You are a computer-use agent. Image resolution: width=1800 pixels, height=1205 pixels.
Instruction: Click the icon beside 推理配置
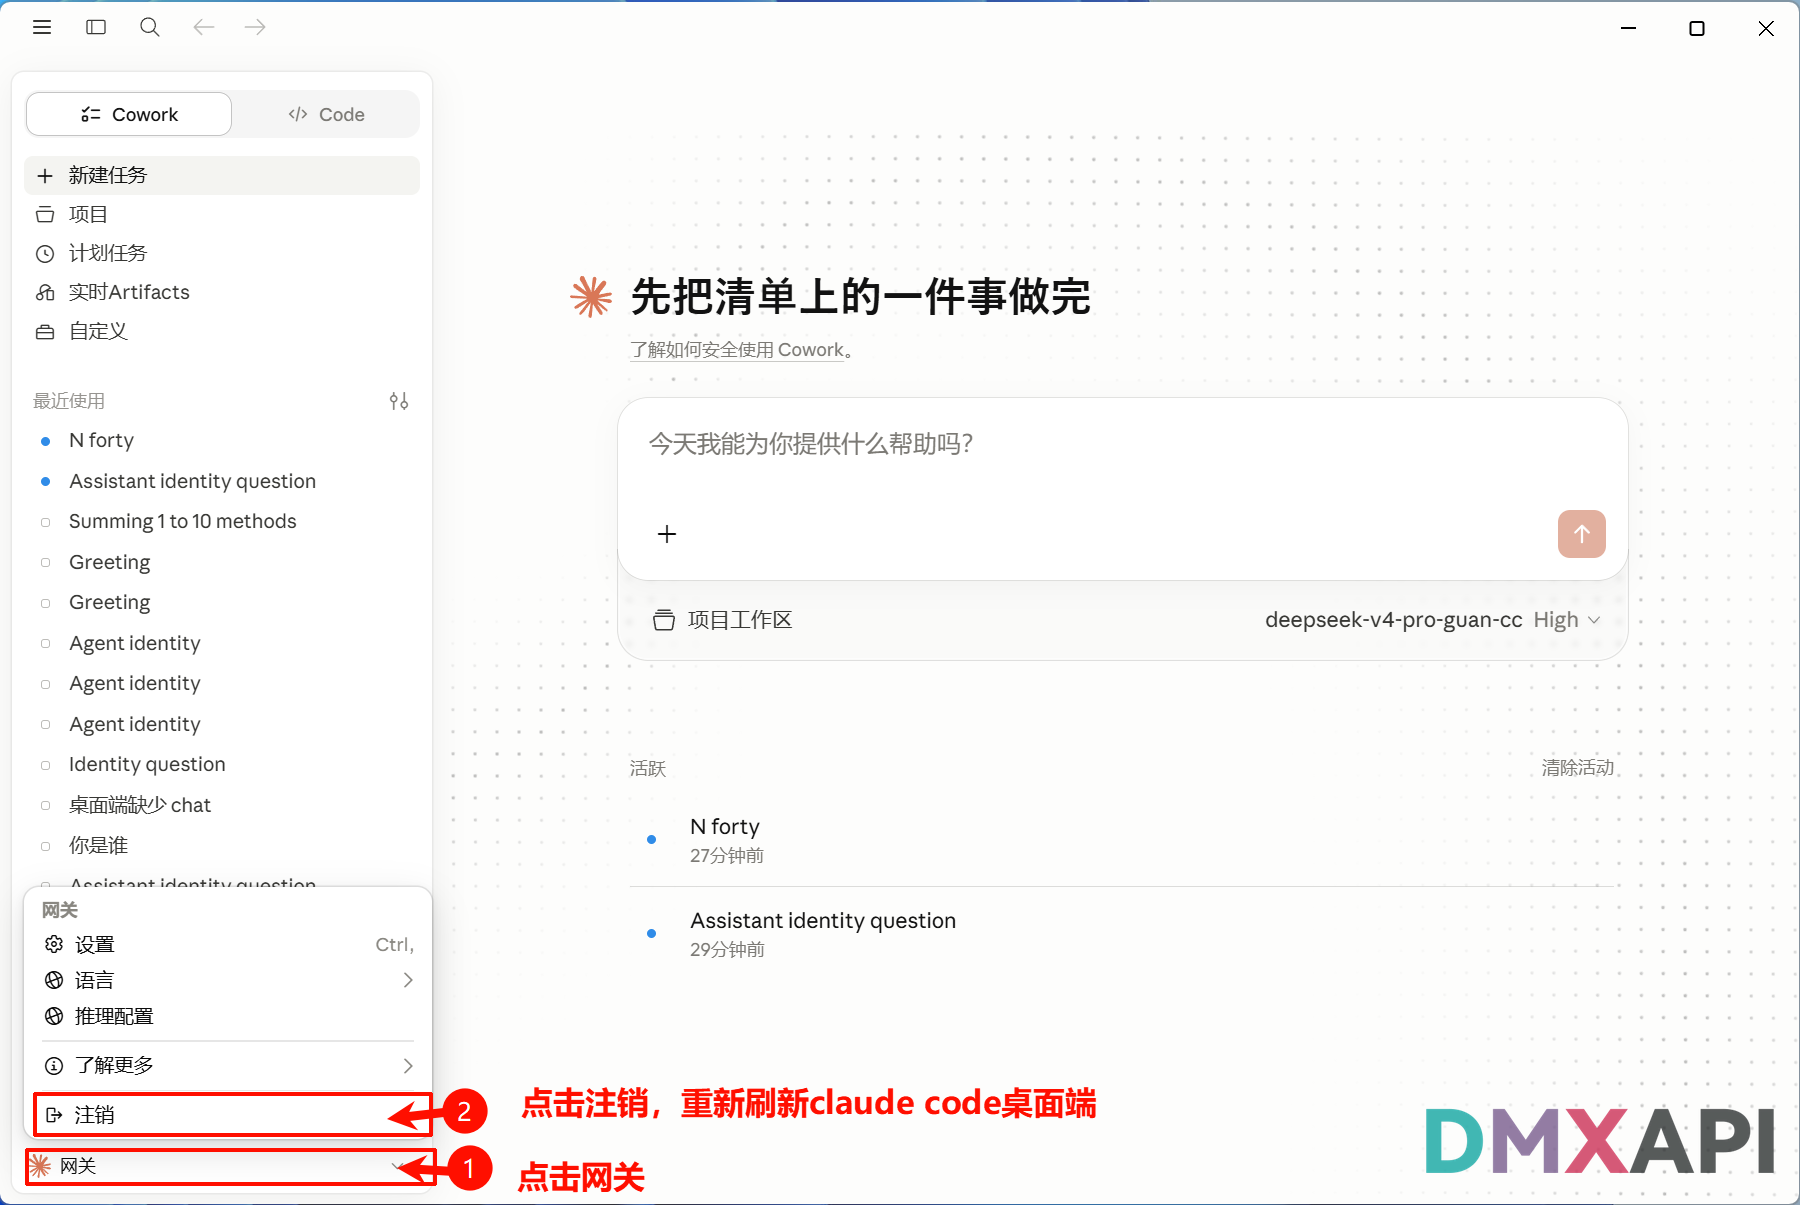coord(54,1016)
